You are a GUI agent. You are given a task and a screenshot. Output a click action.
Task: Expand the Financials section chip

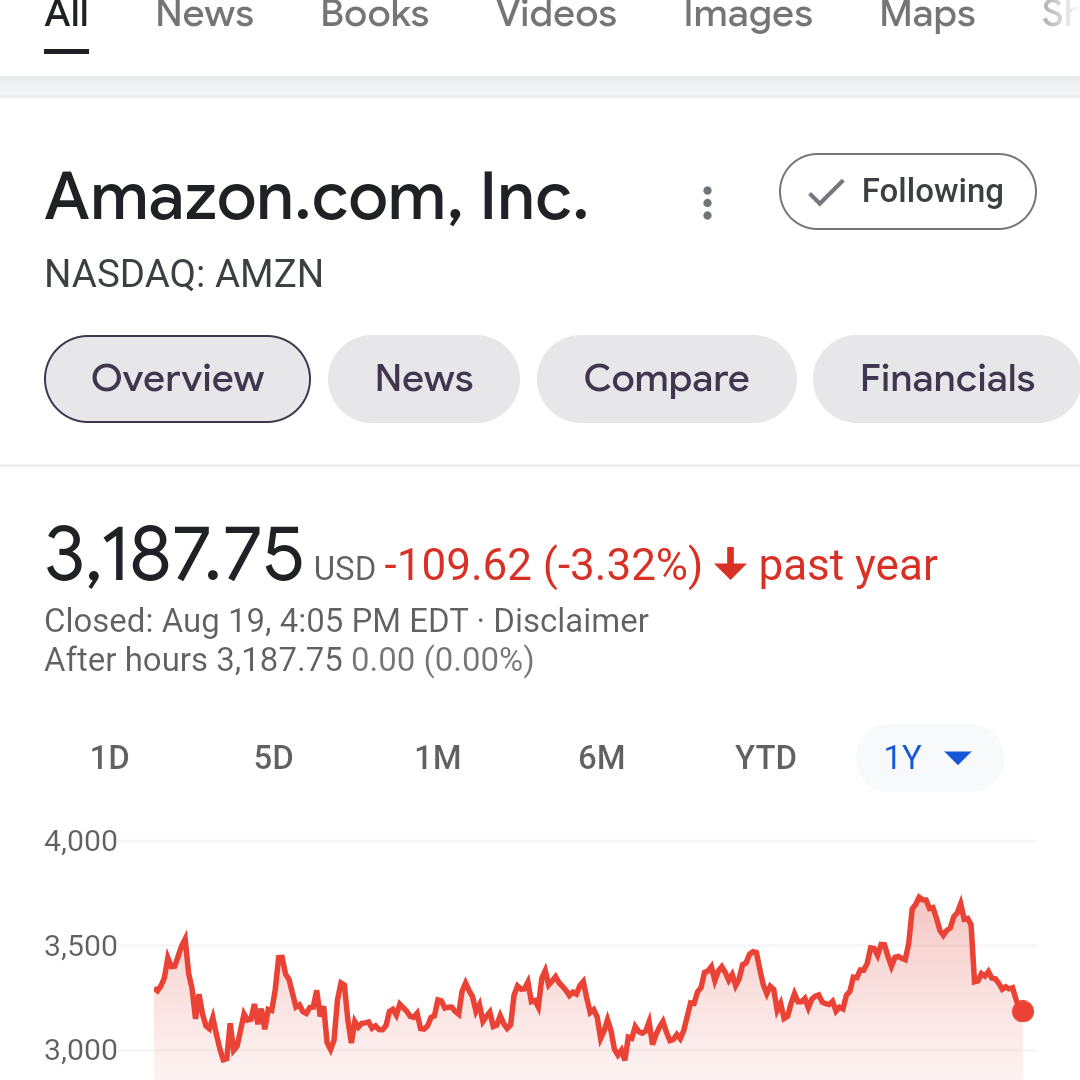pos(946,378)
